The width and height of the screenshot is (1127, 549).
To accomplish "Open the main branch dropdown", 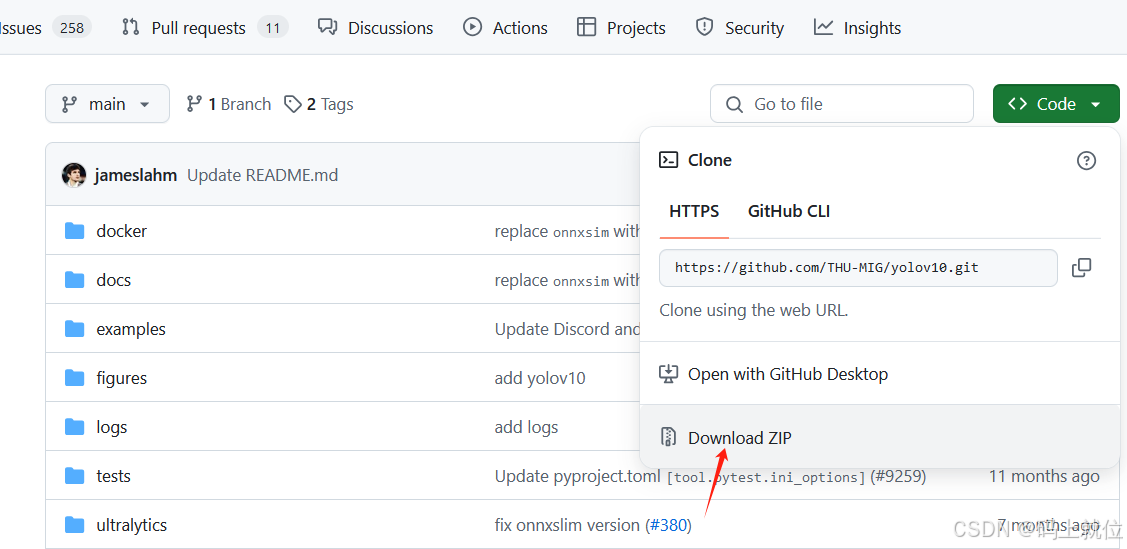I will click(108, 104).
